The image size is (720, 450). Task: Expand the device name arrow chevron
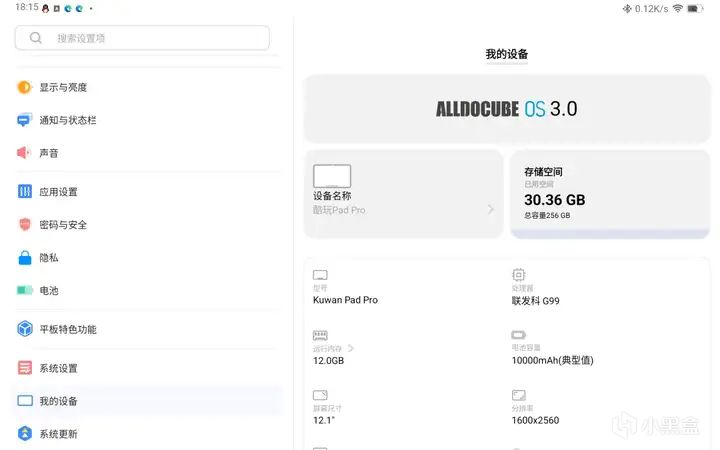click(491, 210)
